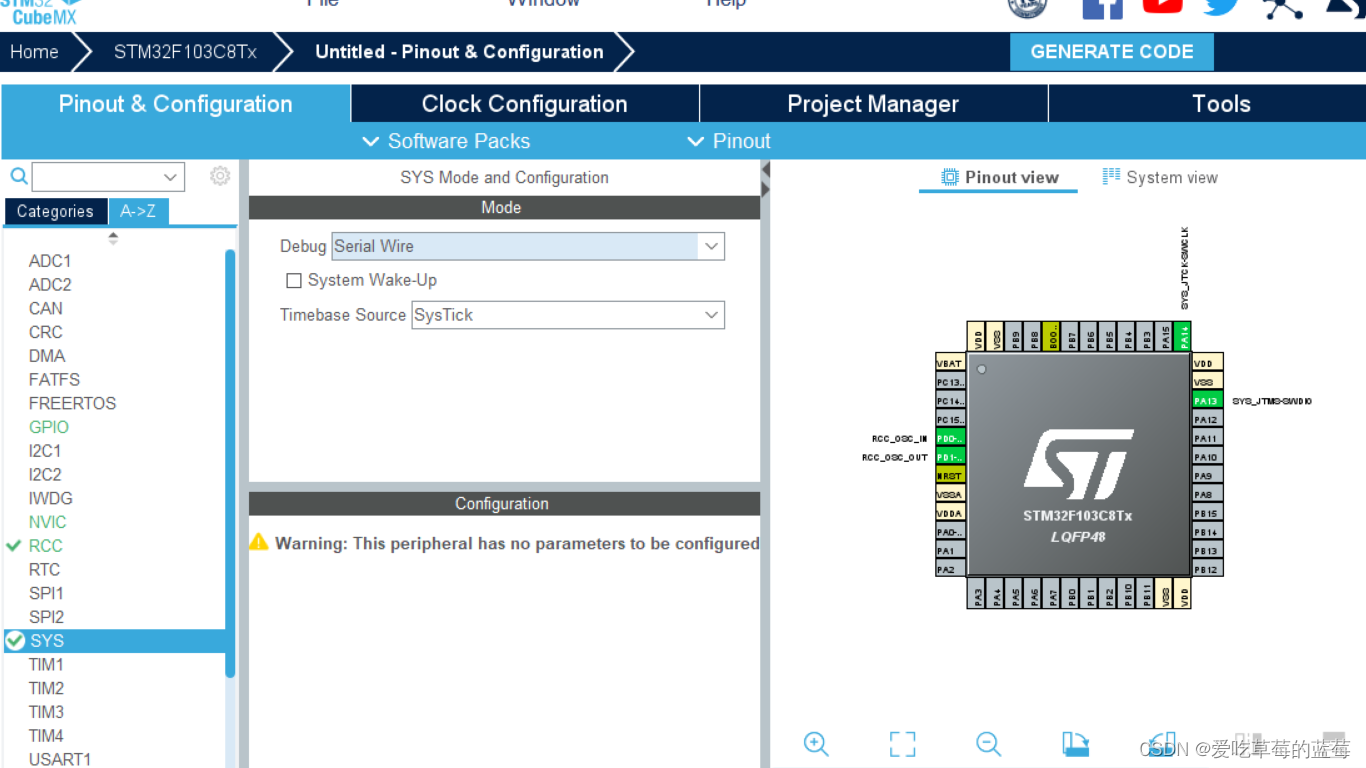This screenshot has height=768, width=1366.
Task: Fit the chip to the view
Action: 902,744
